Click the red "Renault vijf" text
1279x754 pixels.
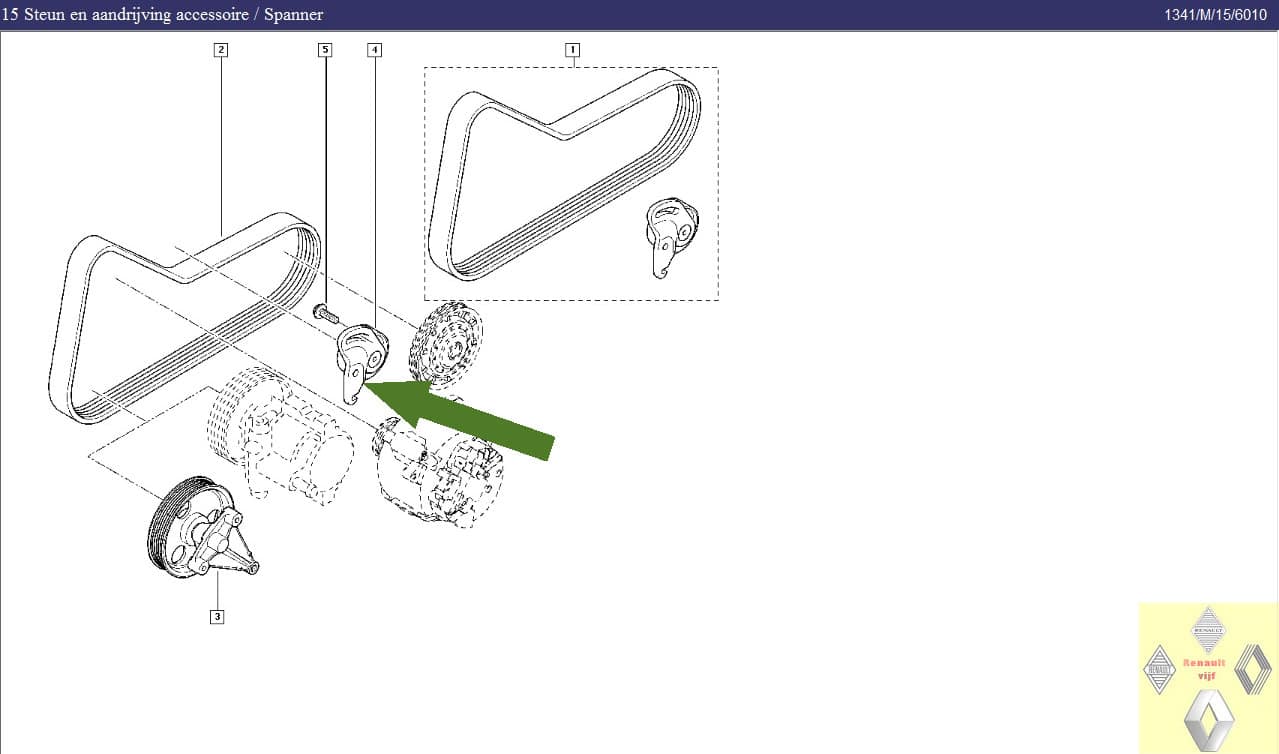pyautogui.click(x=1204, y=669)
